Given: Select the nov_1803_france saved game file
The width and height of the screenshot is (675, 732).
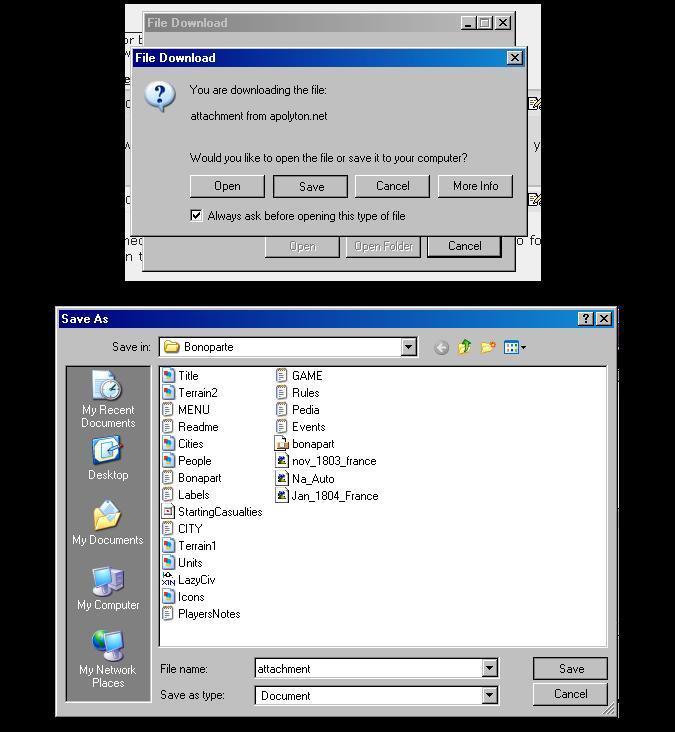Looking at the screenshot, I should click(333, 461).
